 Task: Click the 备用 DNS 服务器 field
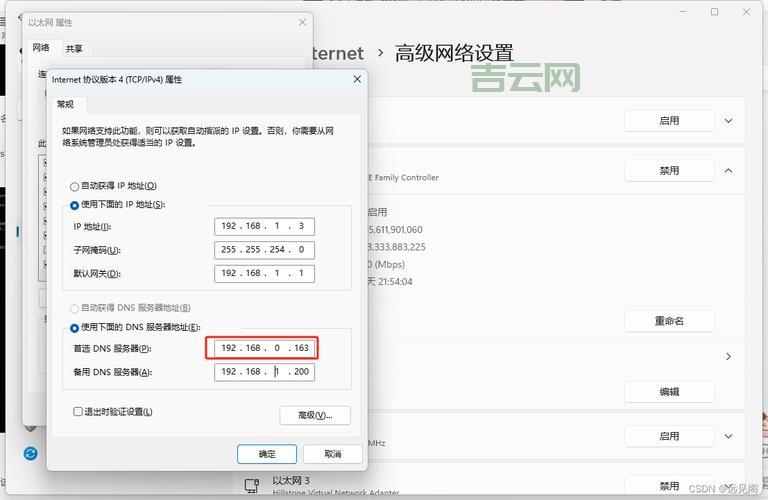coord(264,372)
